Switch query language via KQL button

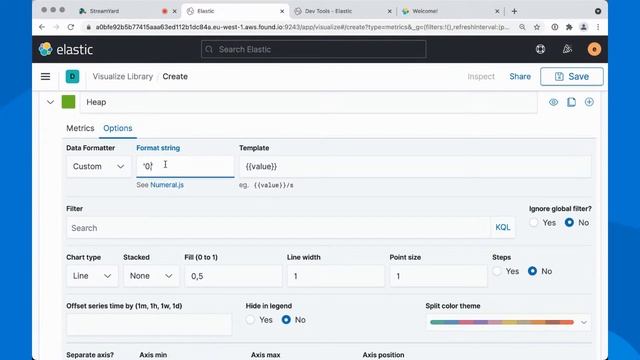[502, 227]
